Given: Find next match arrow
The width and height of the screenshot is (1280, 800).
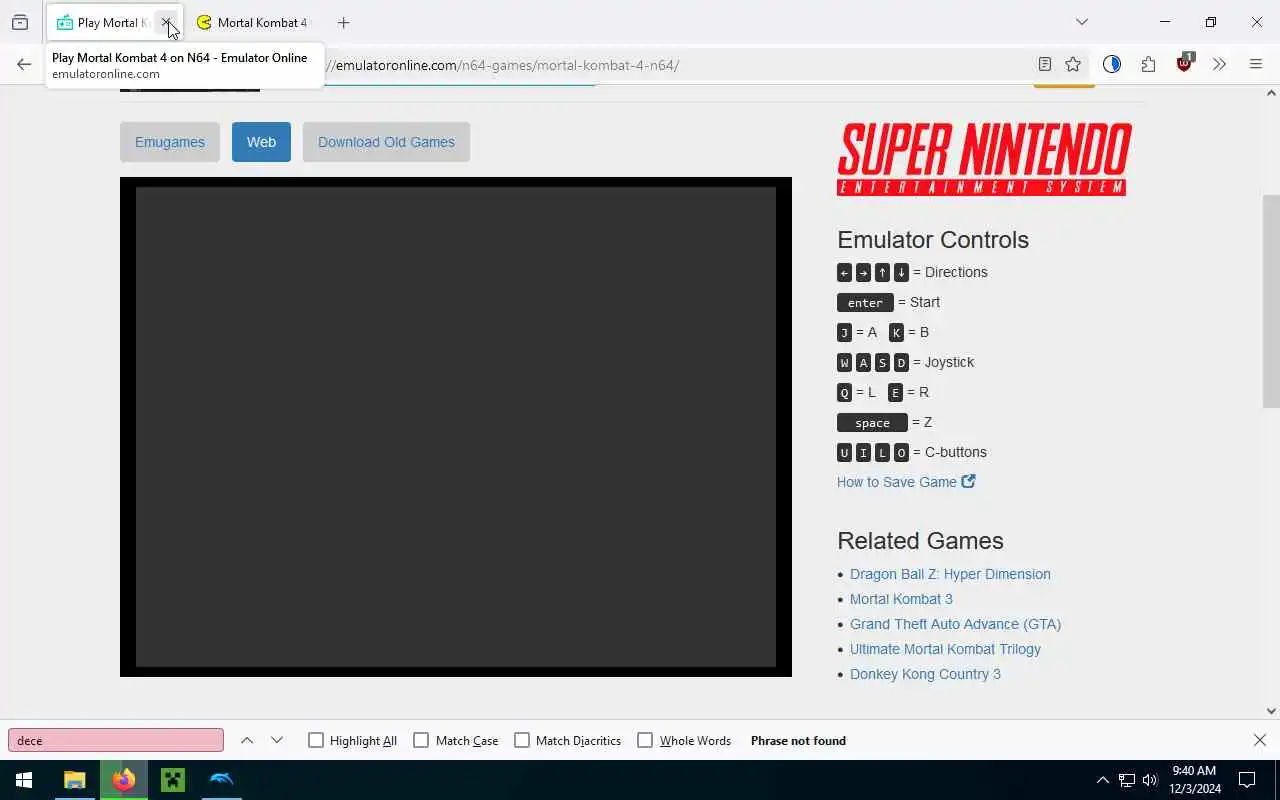Looking at the screenshot, I should pyautogui.click(x=277, y=740).
